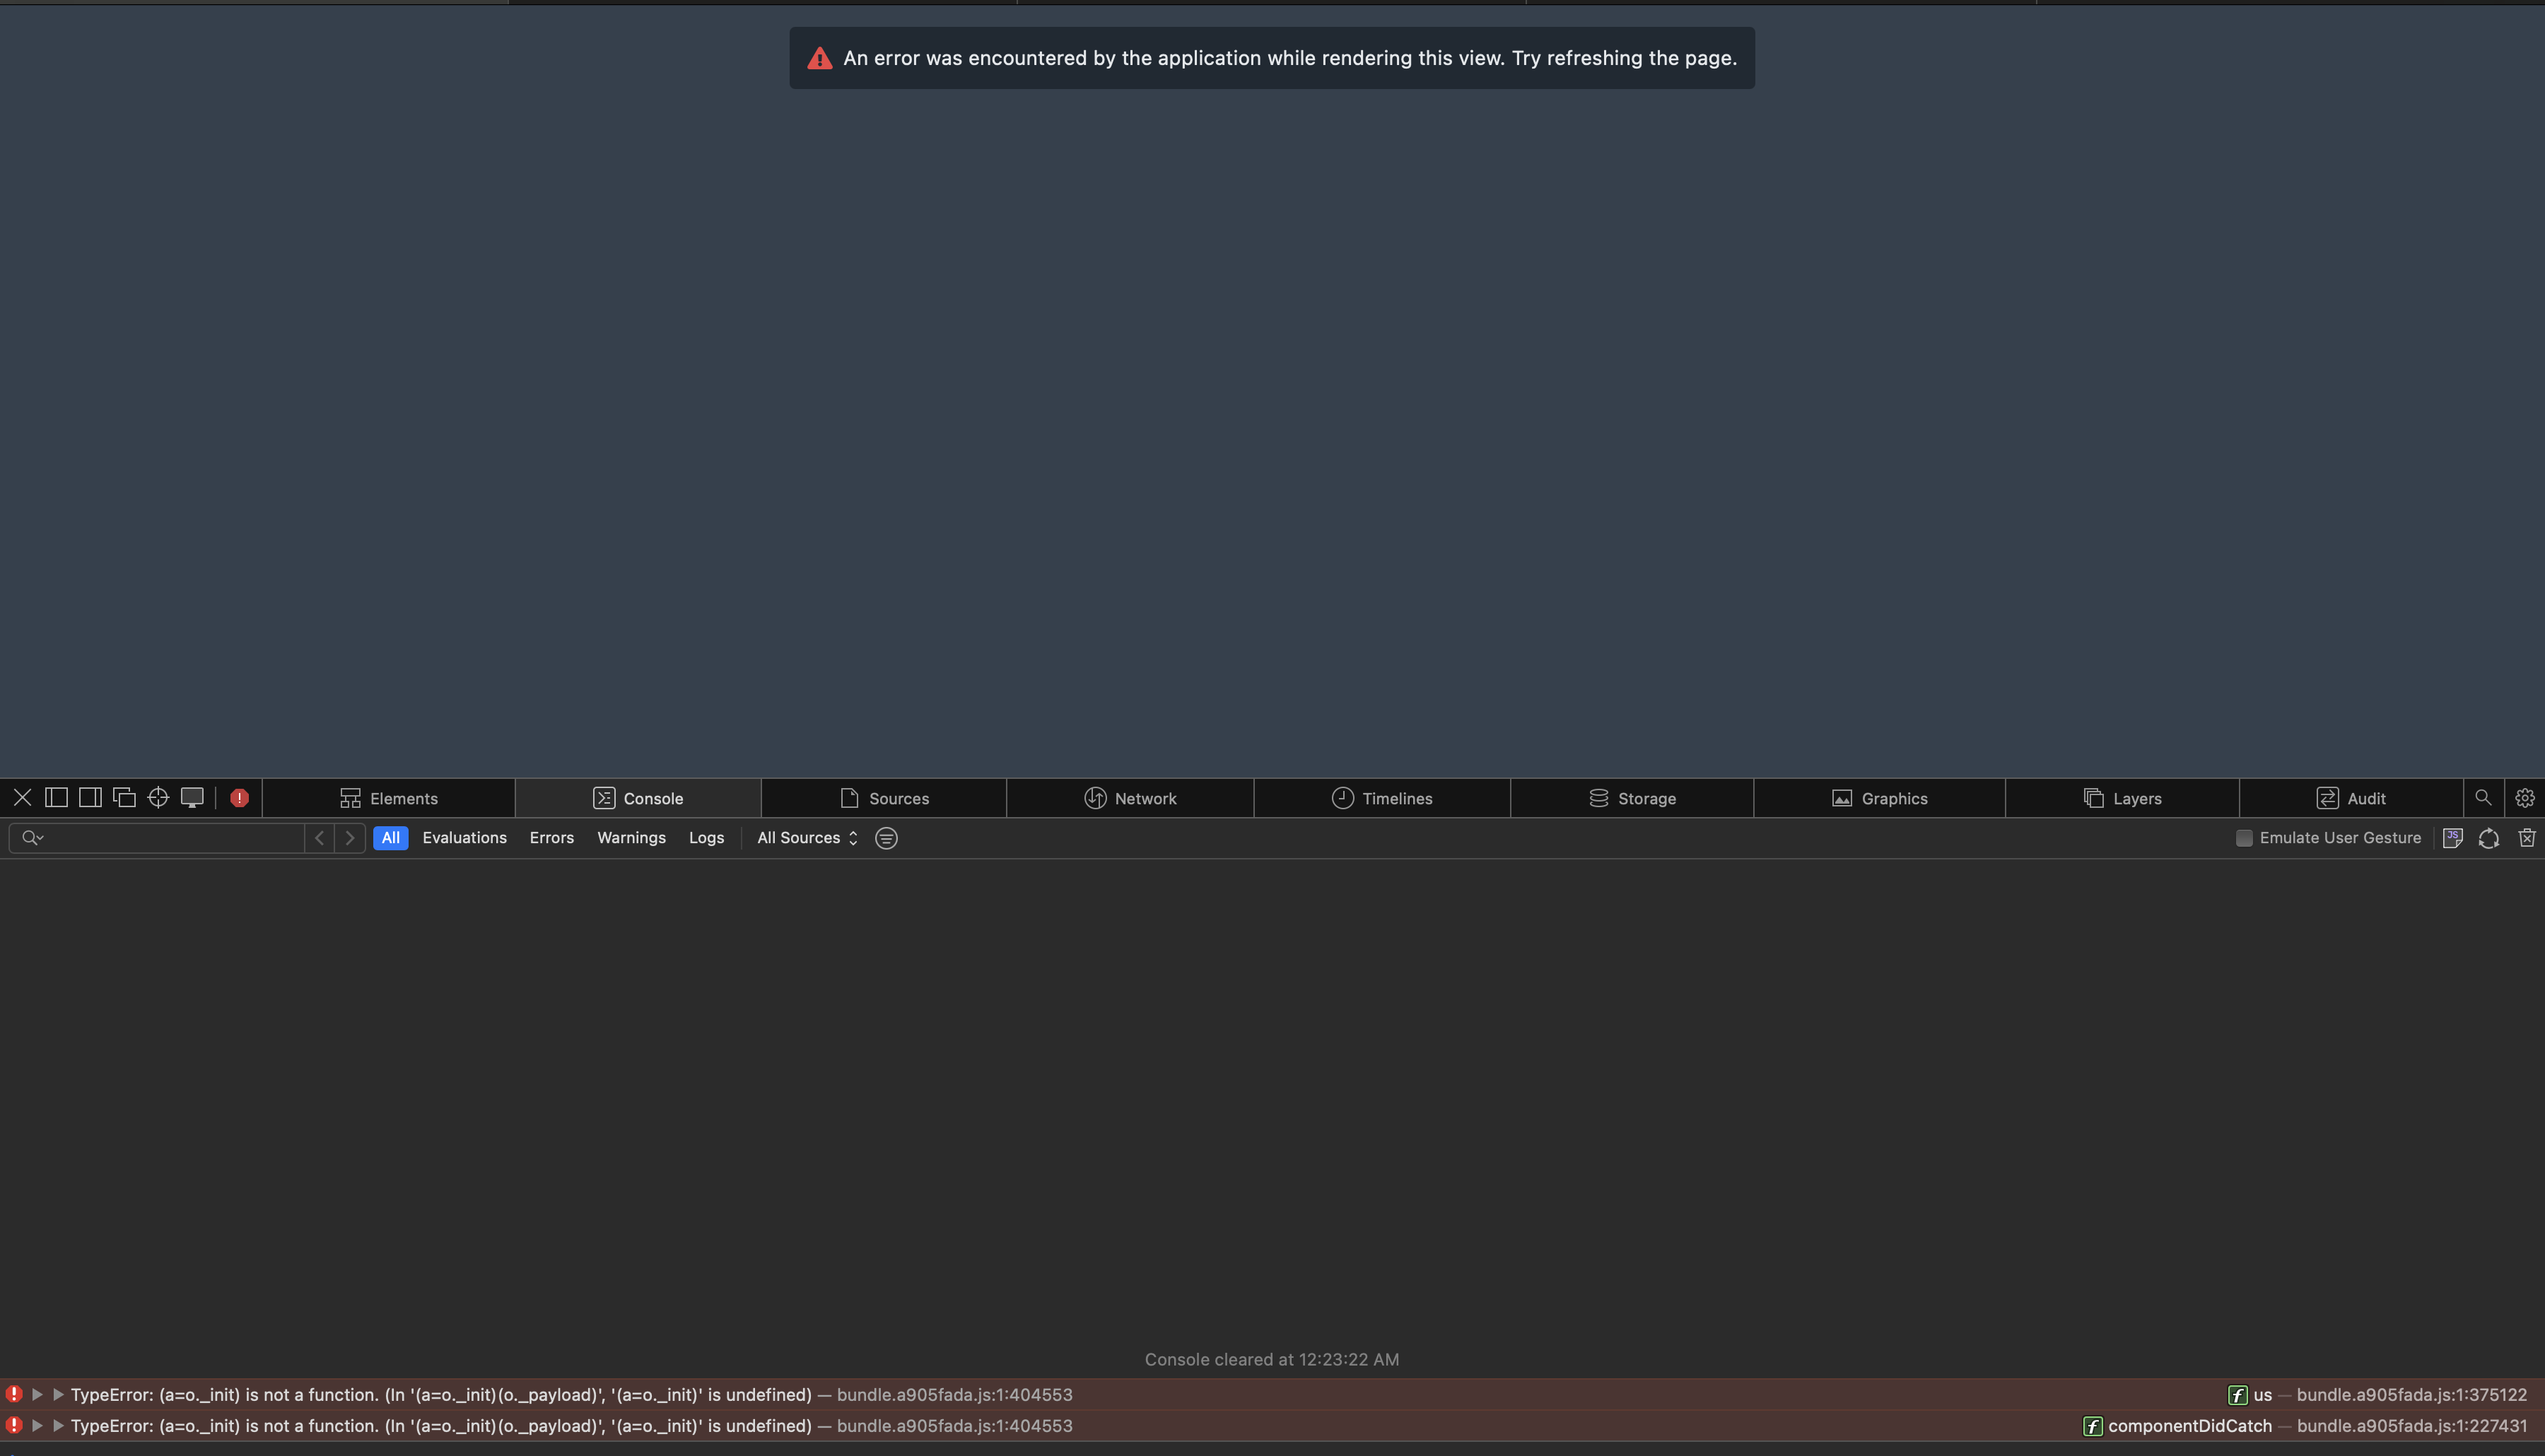Open Web Inspector settings gear

(2525, 797)
